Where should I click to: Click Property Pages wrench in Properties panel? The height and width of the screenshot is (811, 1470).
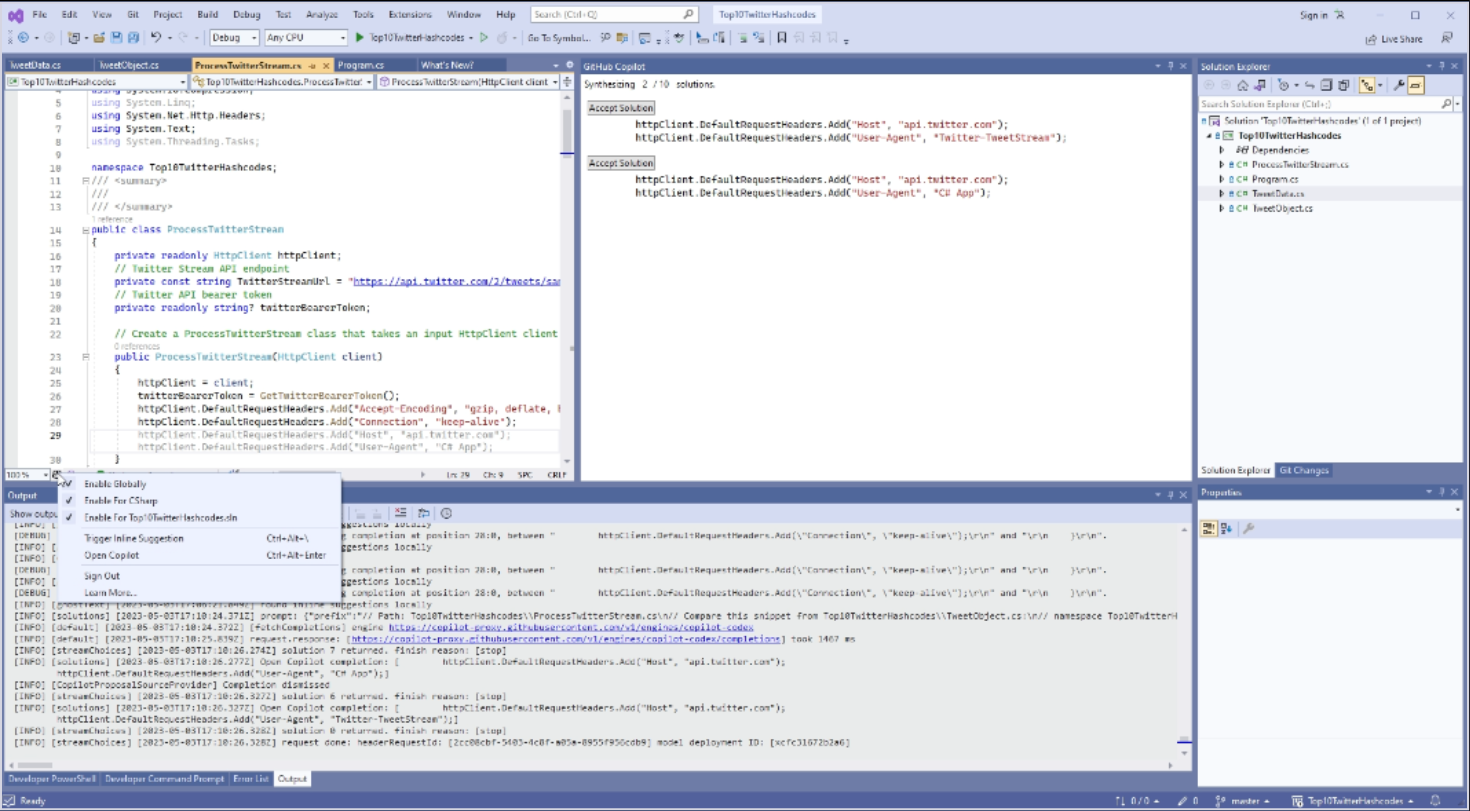tap(1248, 528)
